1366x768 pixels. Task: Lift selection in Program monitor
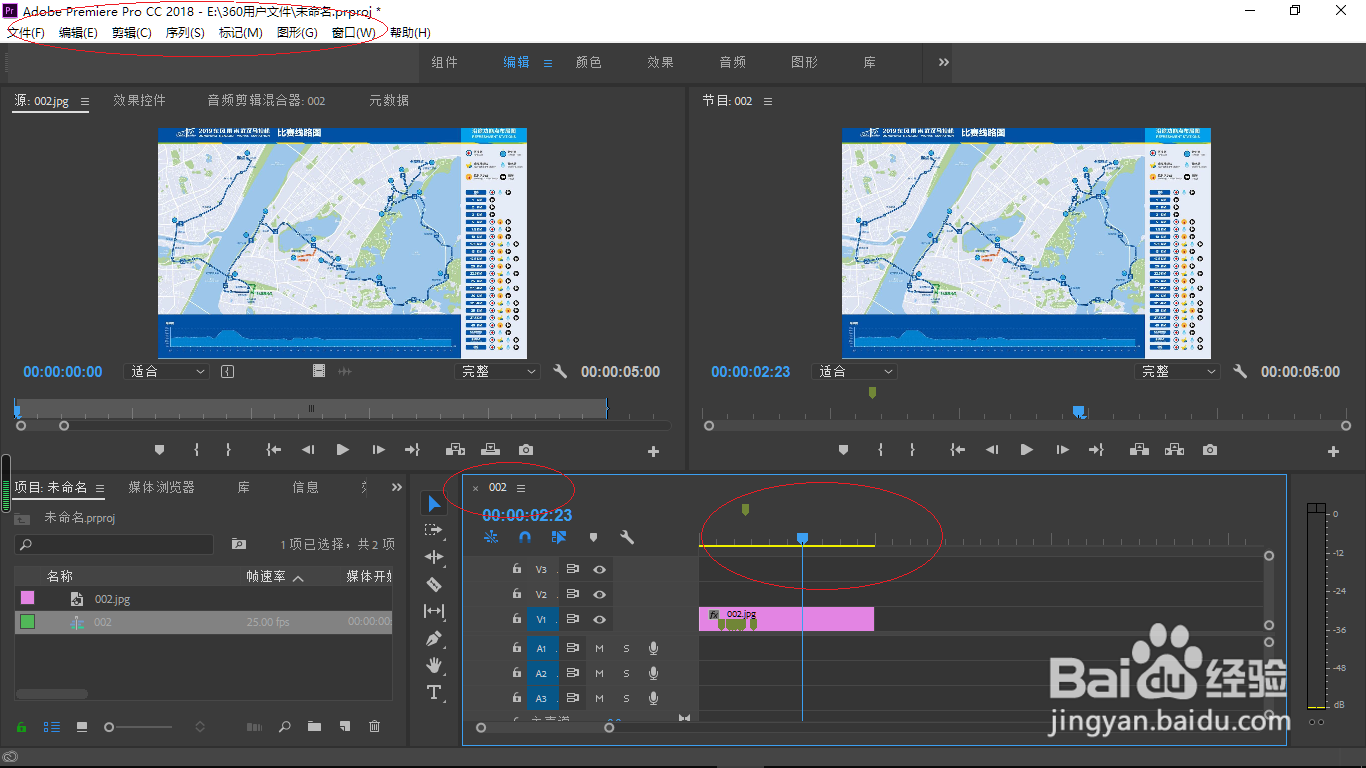point(1140,450)
